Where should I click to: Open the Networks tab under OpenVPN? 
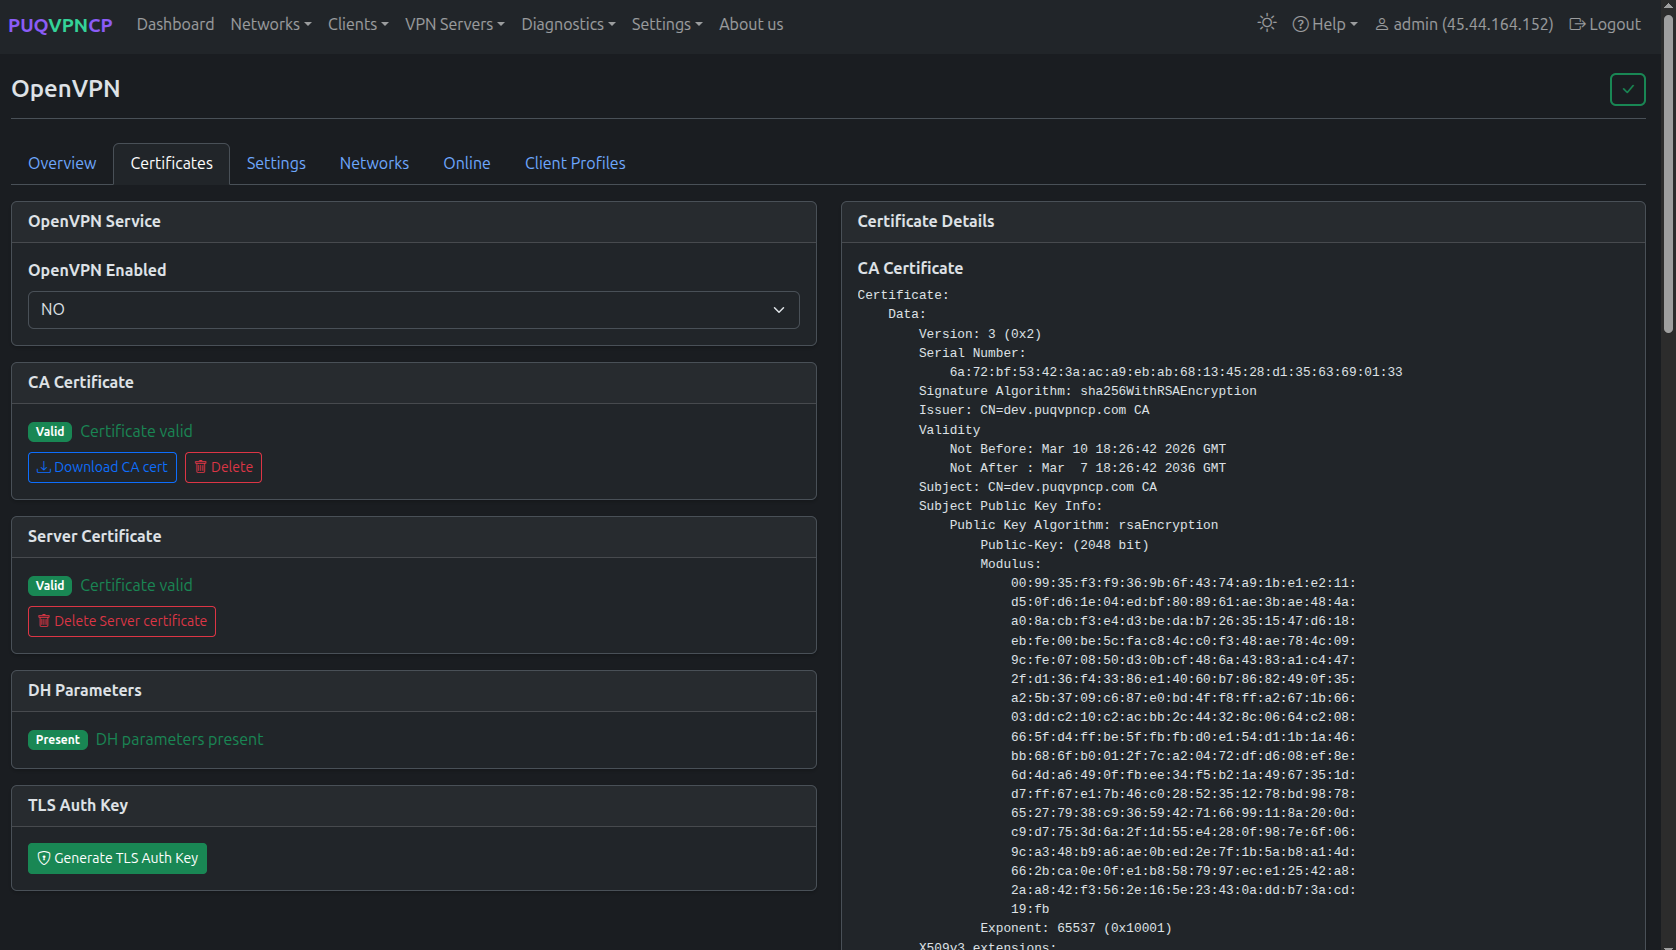pos(374,163)
